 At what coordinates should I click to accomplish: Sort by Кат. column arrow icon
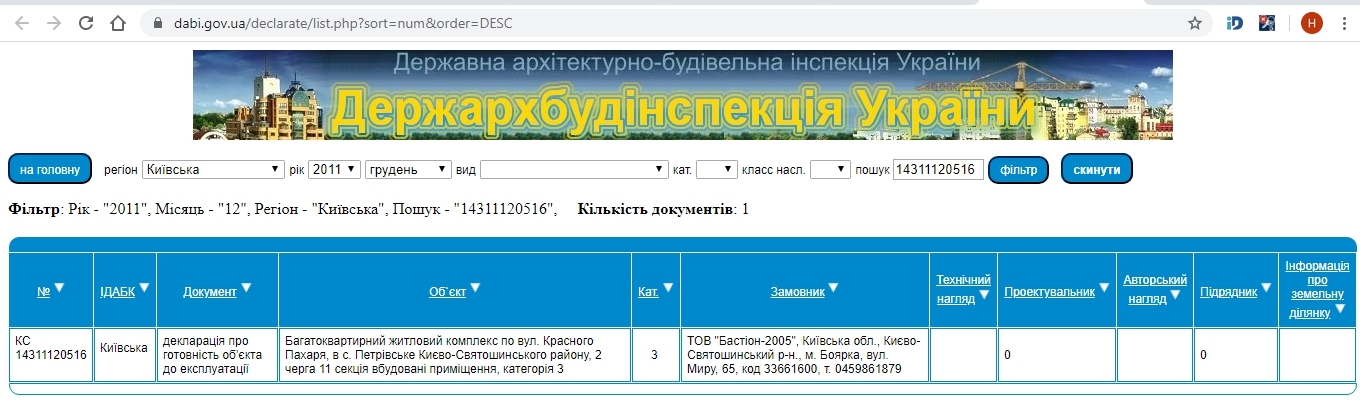(x=668, y=288)
